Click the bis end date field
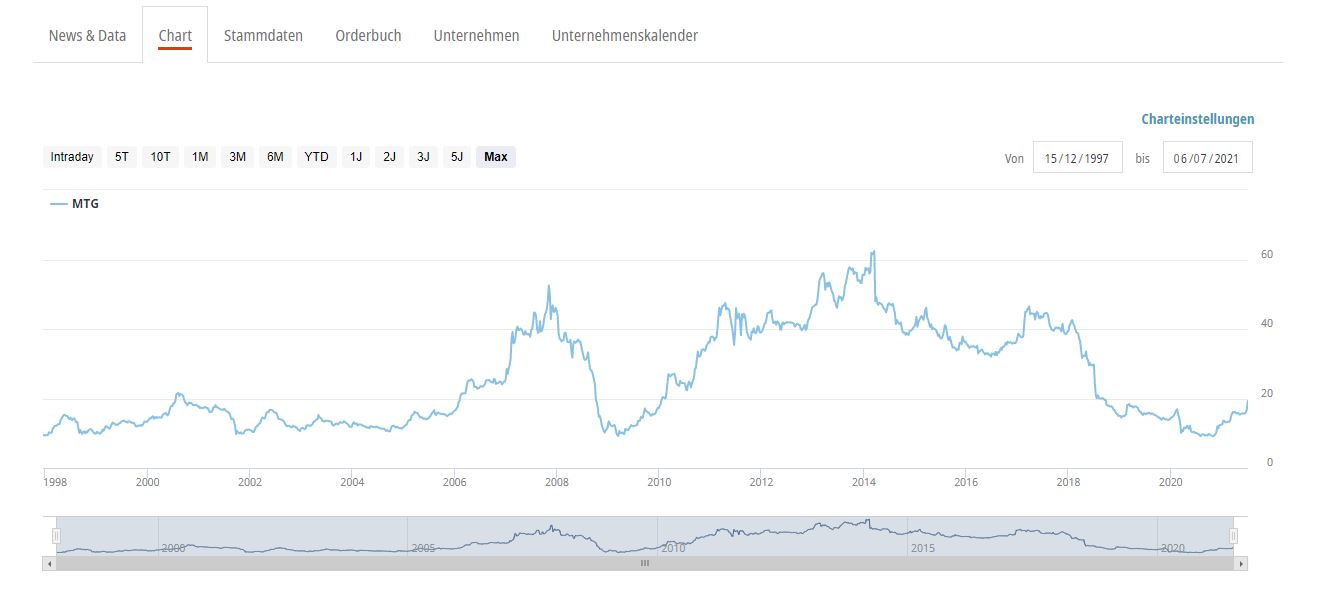Screen dimensions: 1321x590 coord(1207,158)
